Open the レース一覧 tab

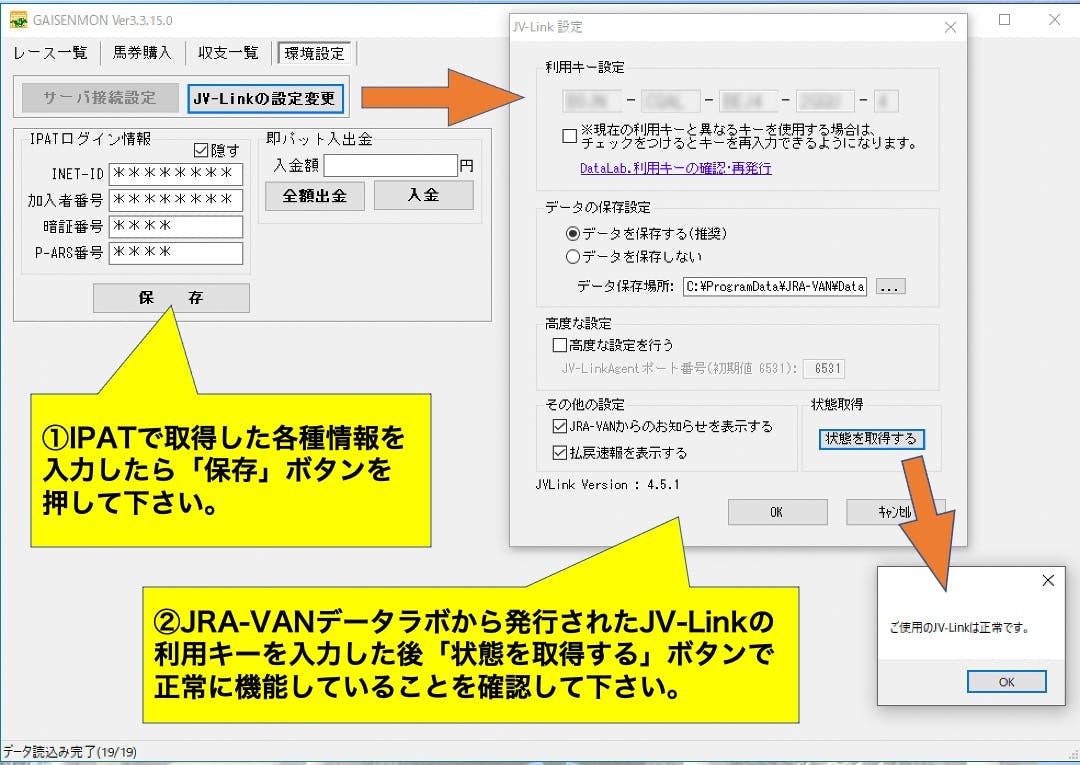(x=51, y=53)
